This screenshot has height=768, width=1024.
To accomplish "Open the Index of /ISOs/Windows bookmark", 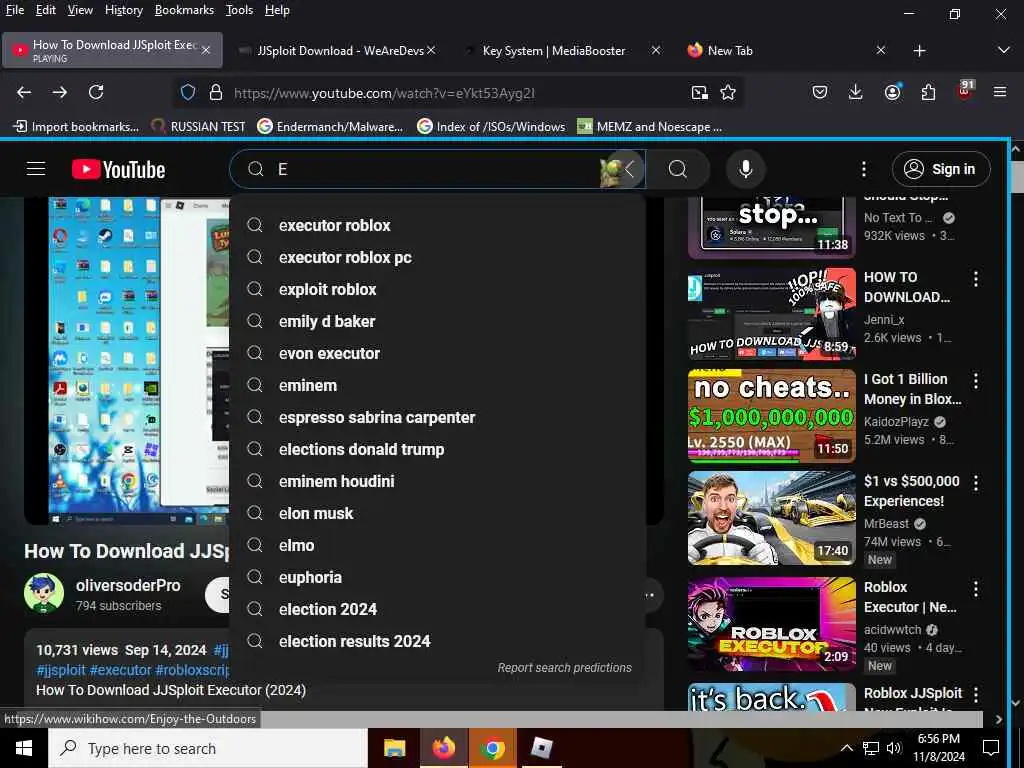I will (x=491, y=127).
